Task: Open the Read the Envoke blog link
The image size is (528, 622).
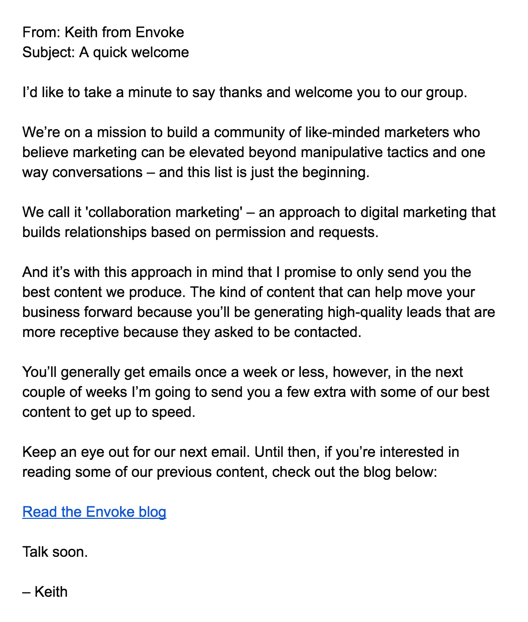Action: pyautogui.click(x=94, y=512)
